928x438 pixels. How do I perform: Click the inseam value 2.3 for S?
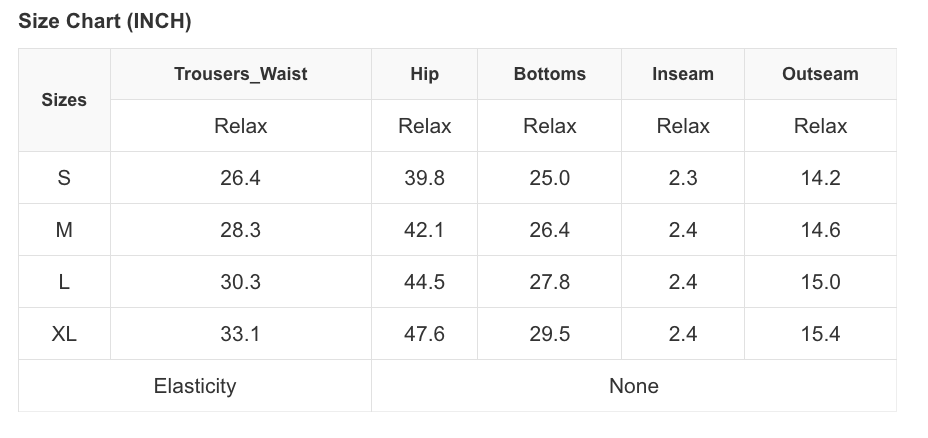click(x=683, y=178)
